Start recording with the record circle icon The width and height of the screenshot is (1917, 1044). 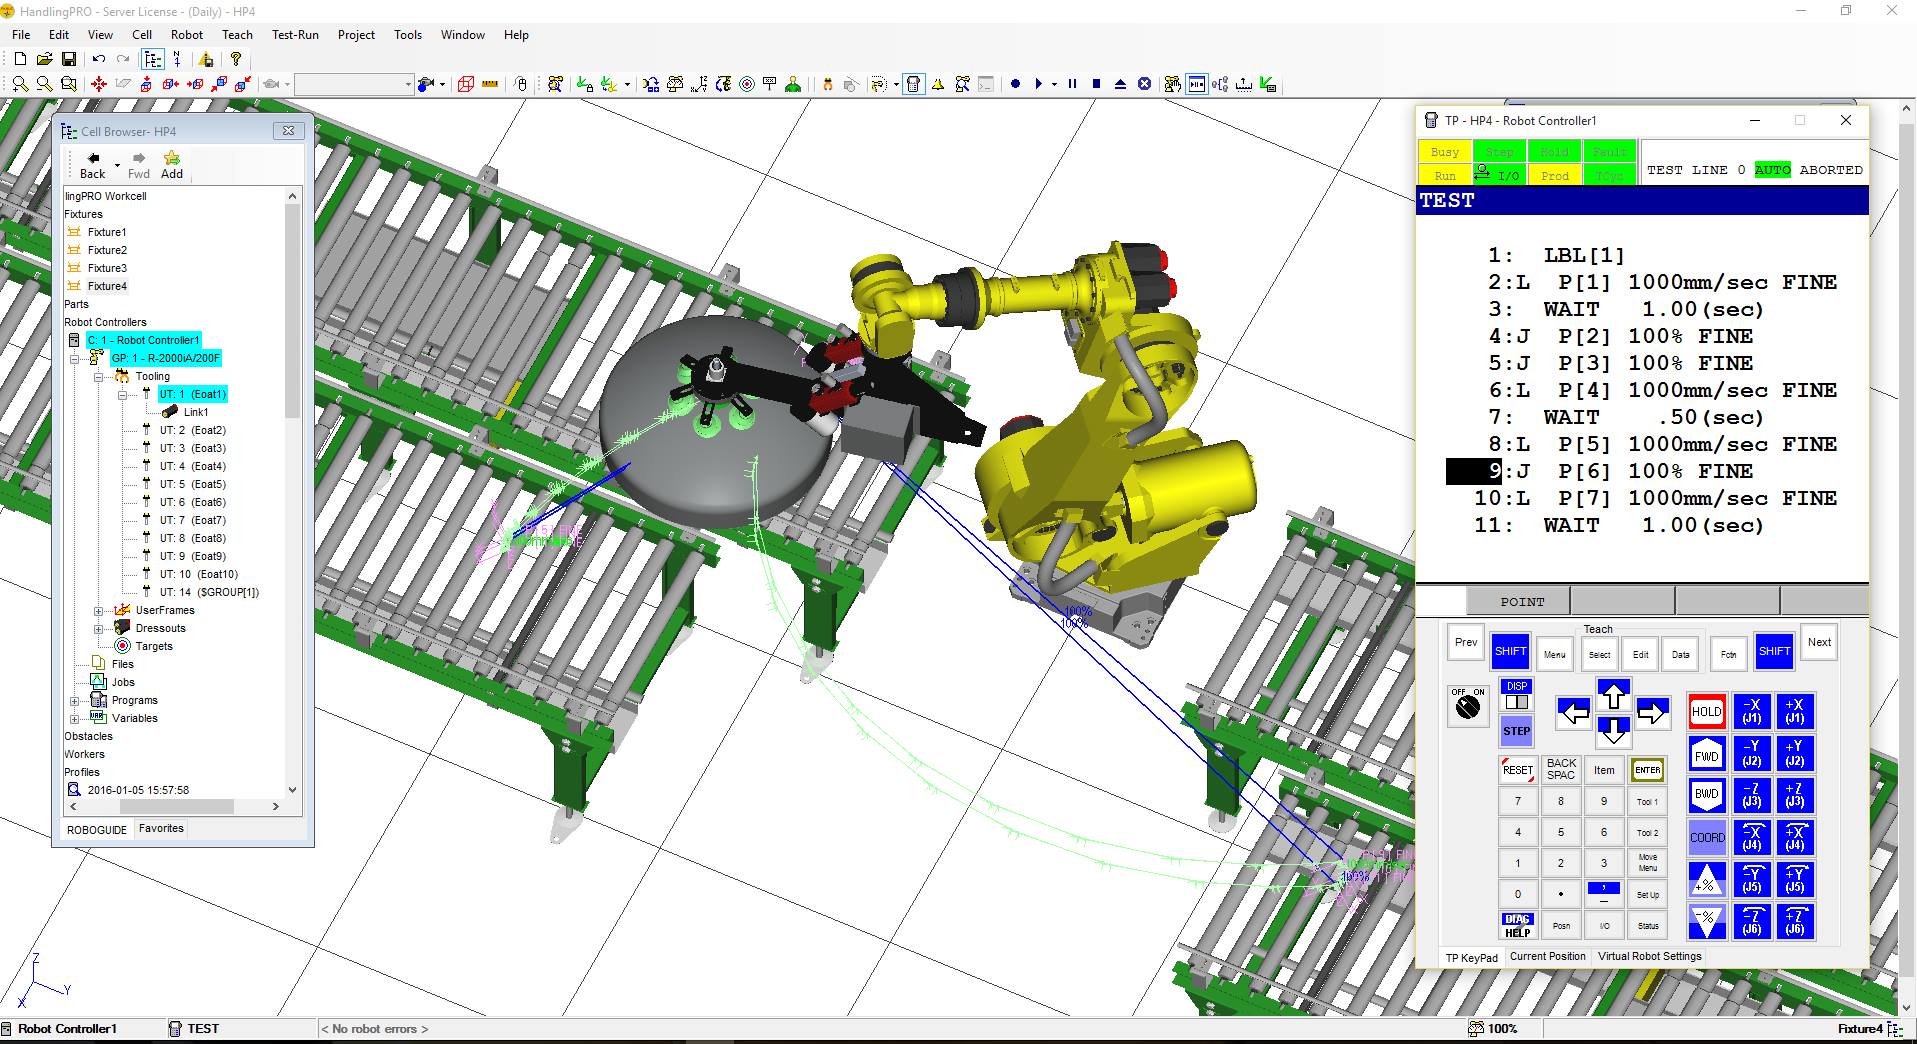(1015, 84)
